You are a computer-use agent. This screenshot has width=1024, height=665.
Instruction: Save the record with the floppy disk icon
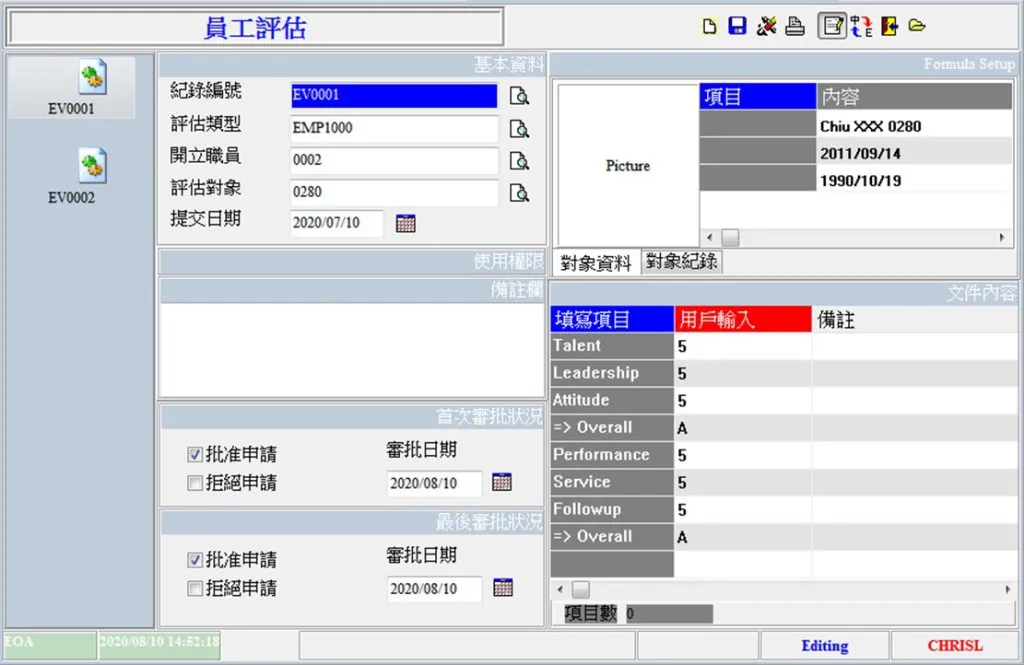[737, 27]
